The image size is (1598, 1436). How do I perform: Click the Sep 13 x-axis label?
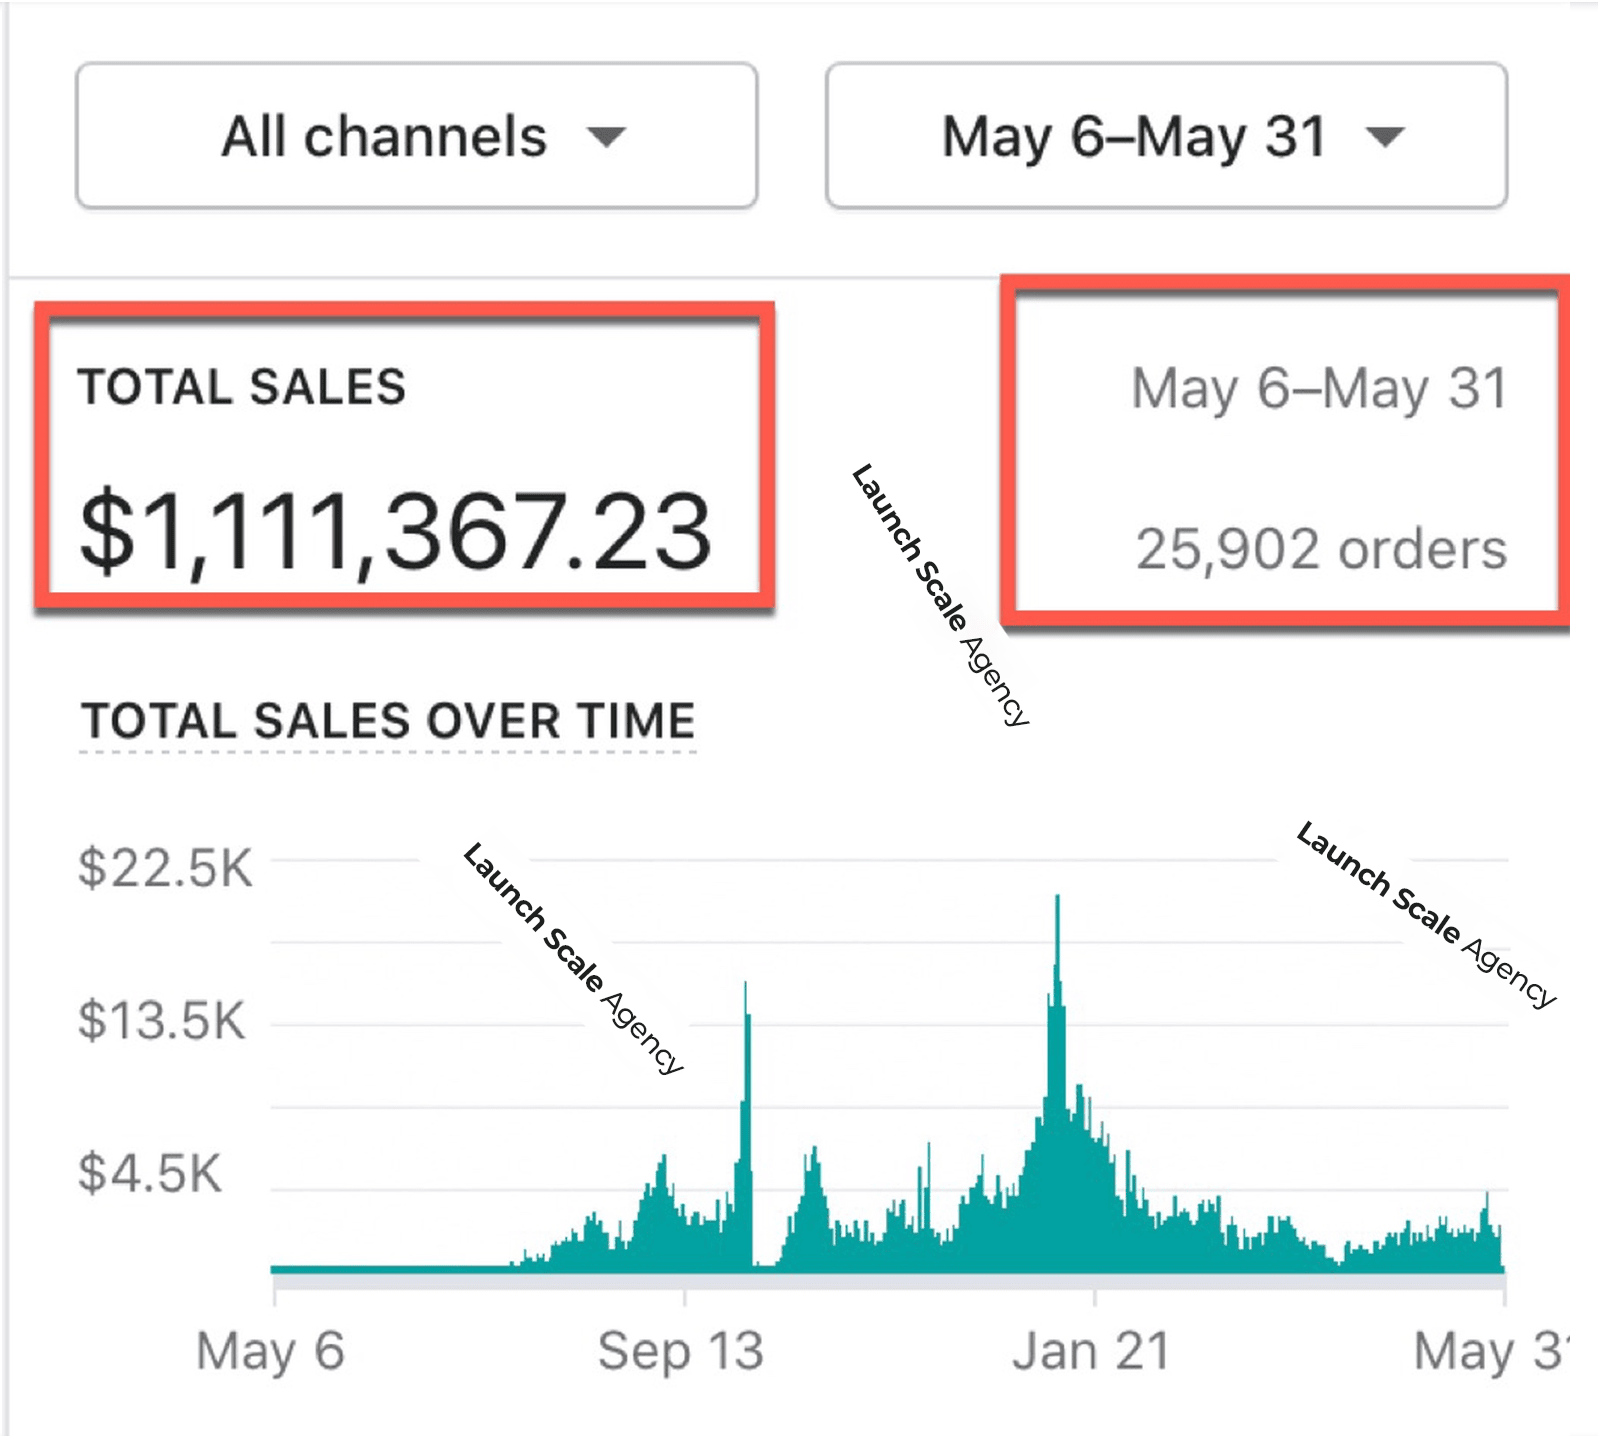point(680,1351)
